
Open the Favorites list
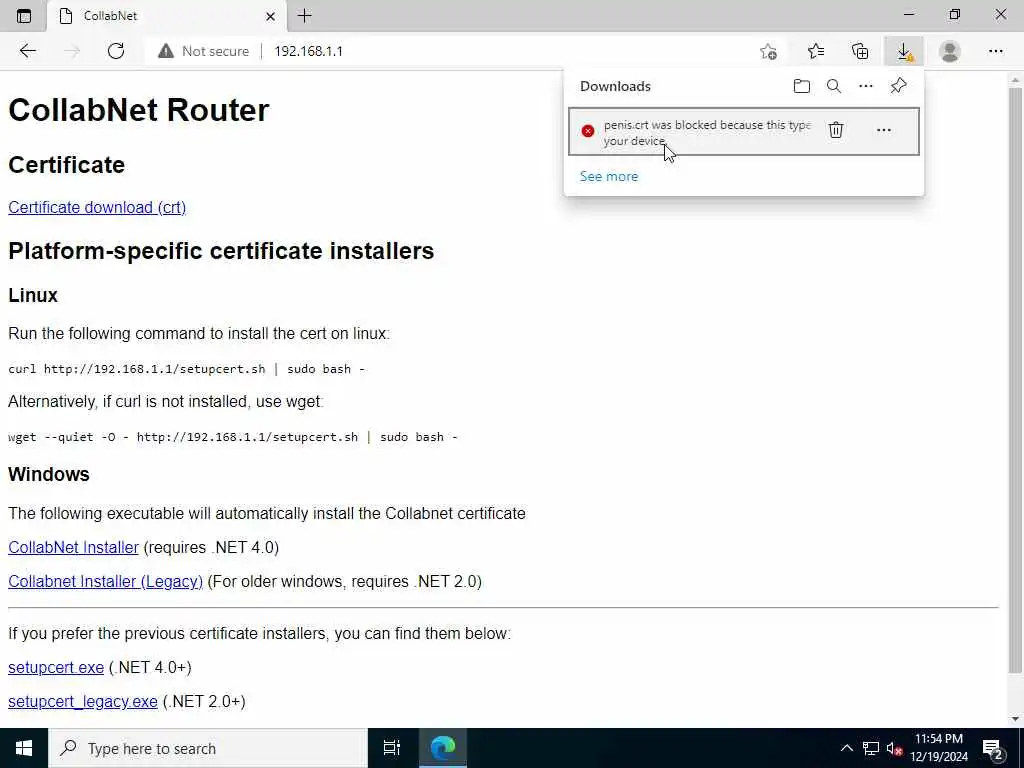(x=815, y=51)
